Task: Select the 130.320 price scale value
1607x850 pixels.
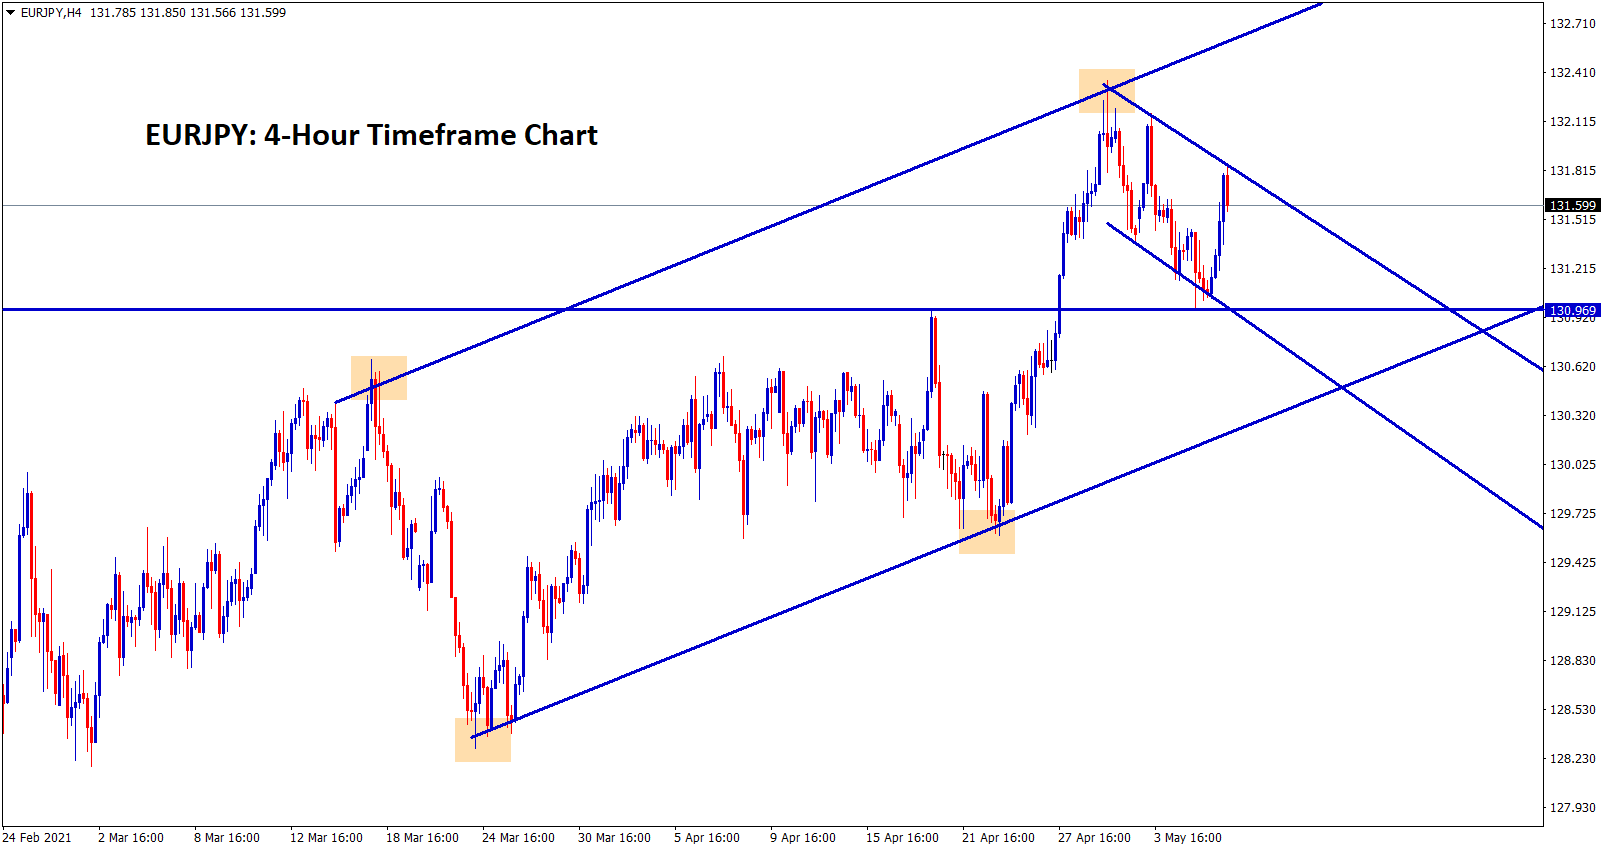Action: [1573, 415]
